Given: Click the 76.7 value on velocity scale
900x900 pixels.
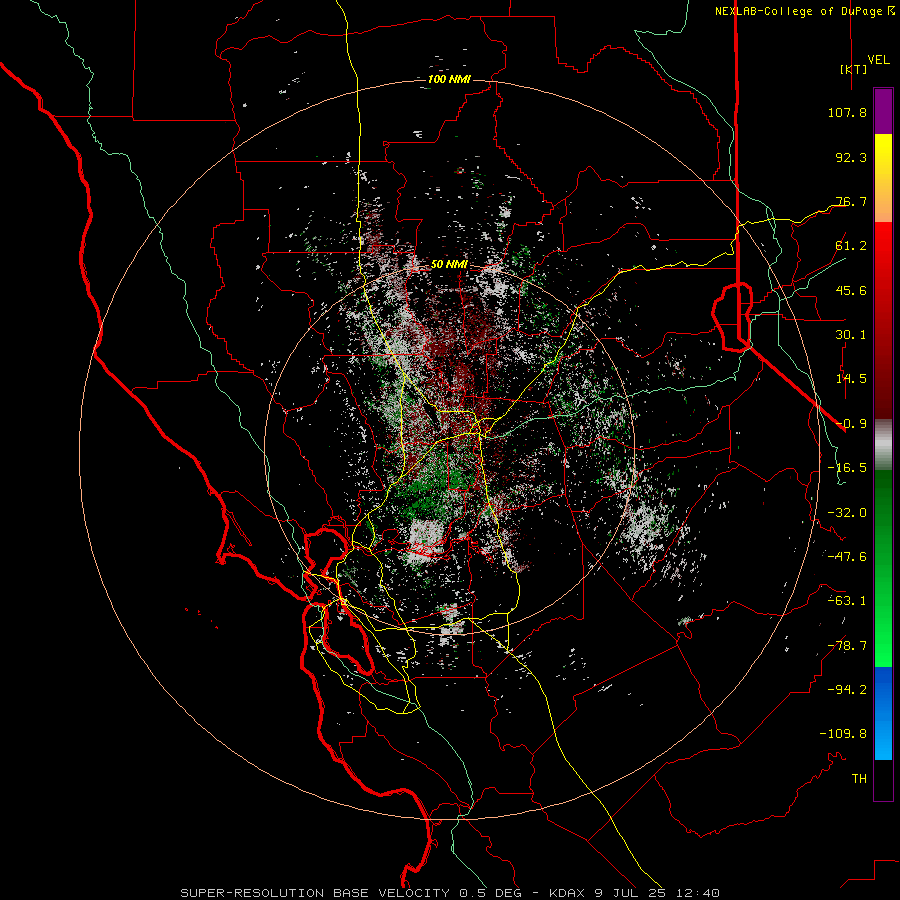Looking at the screenshot, I should (851, 201).
